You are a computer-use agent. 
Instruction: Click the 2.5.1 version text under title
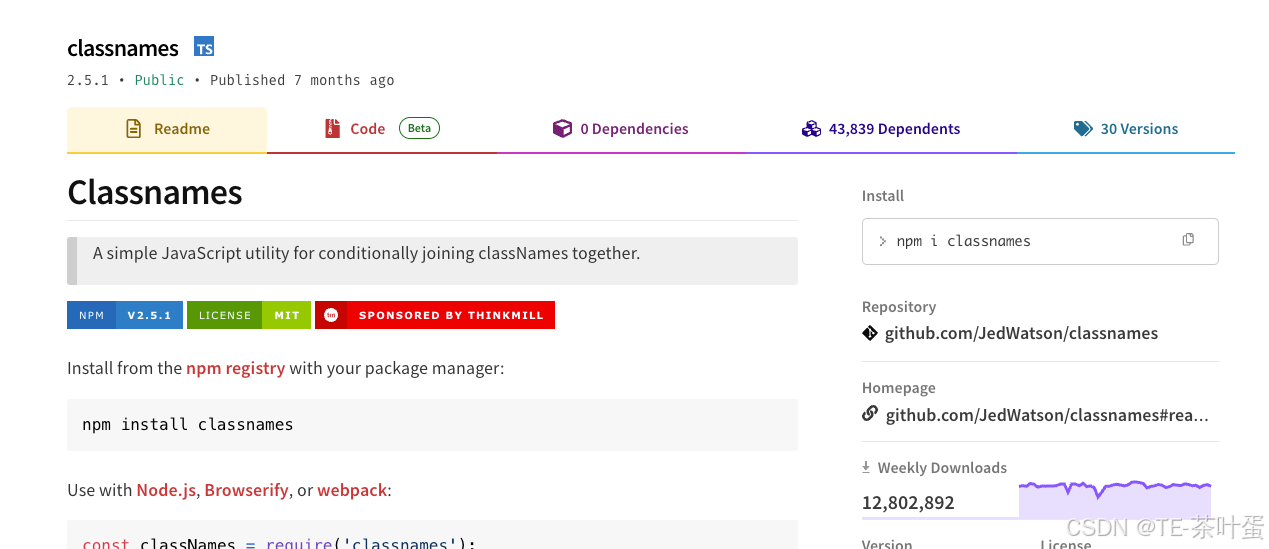coord(88,80)
